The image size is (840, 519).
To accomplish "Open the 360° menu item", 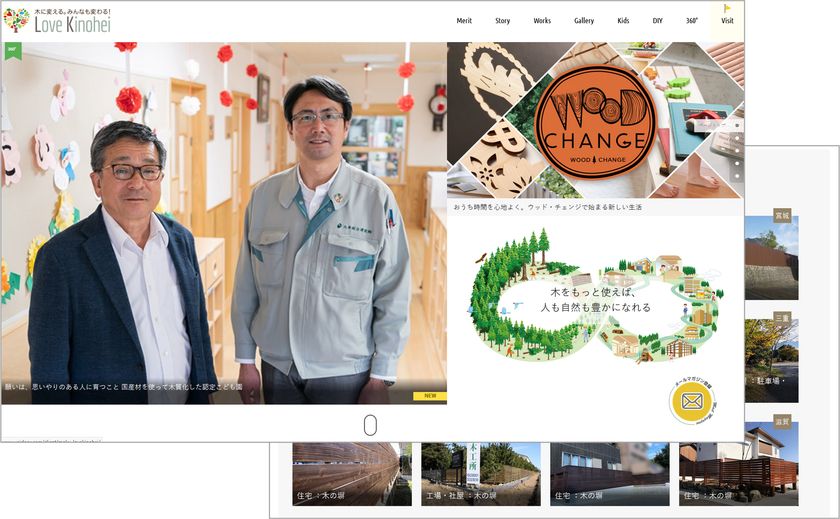I will click(x=692, y=21).
